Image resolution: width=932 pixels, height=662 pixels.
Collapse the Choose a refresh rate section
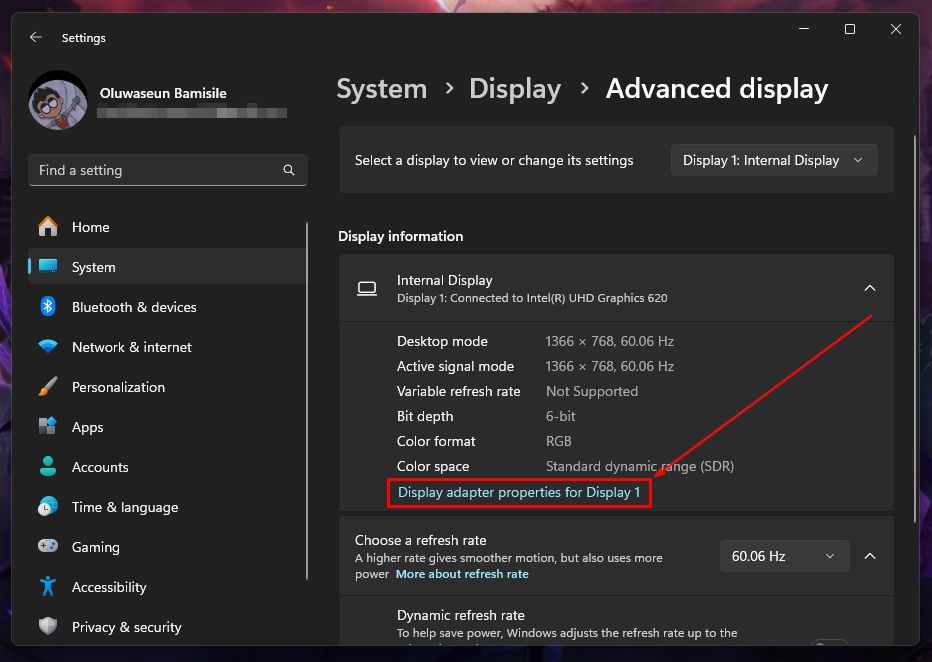click(869, 556)
